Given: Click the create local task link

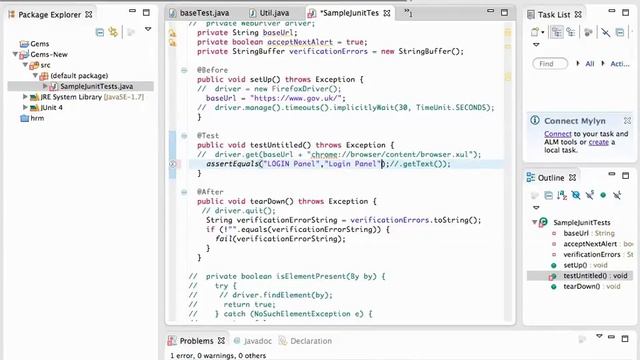Looking at the screenshot, I should [x=599, y=142].
